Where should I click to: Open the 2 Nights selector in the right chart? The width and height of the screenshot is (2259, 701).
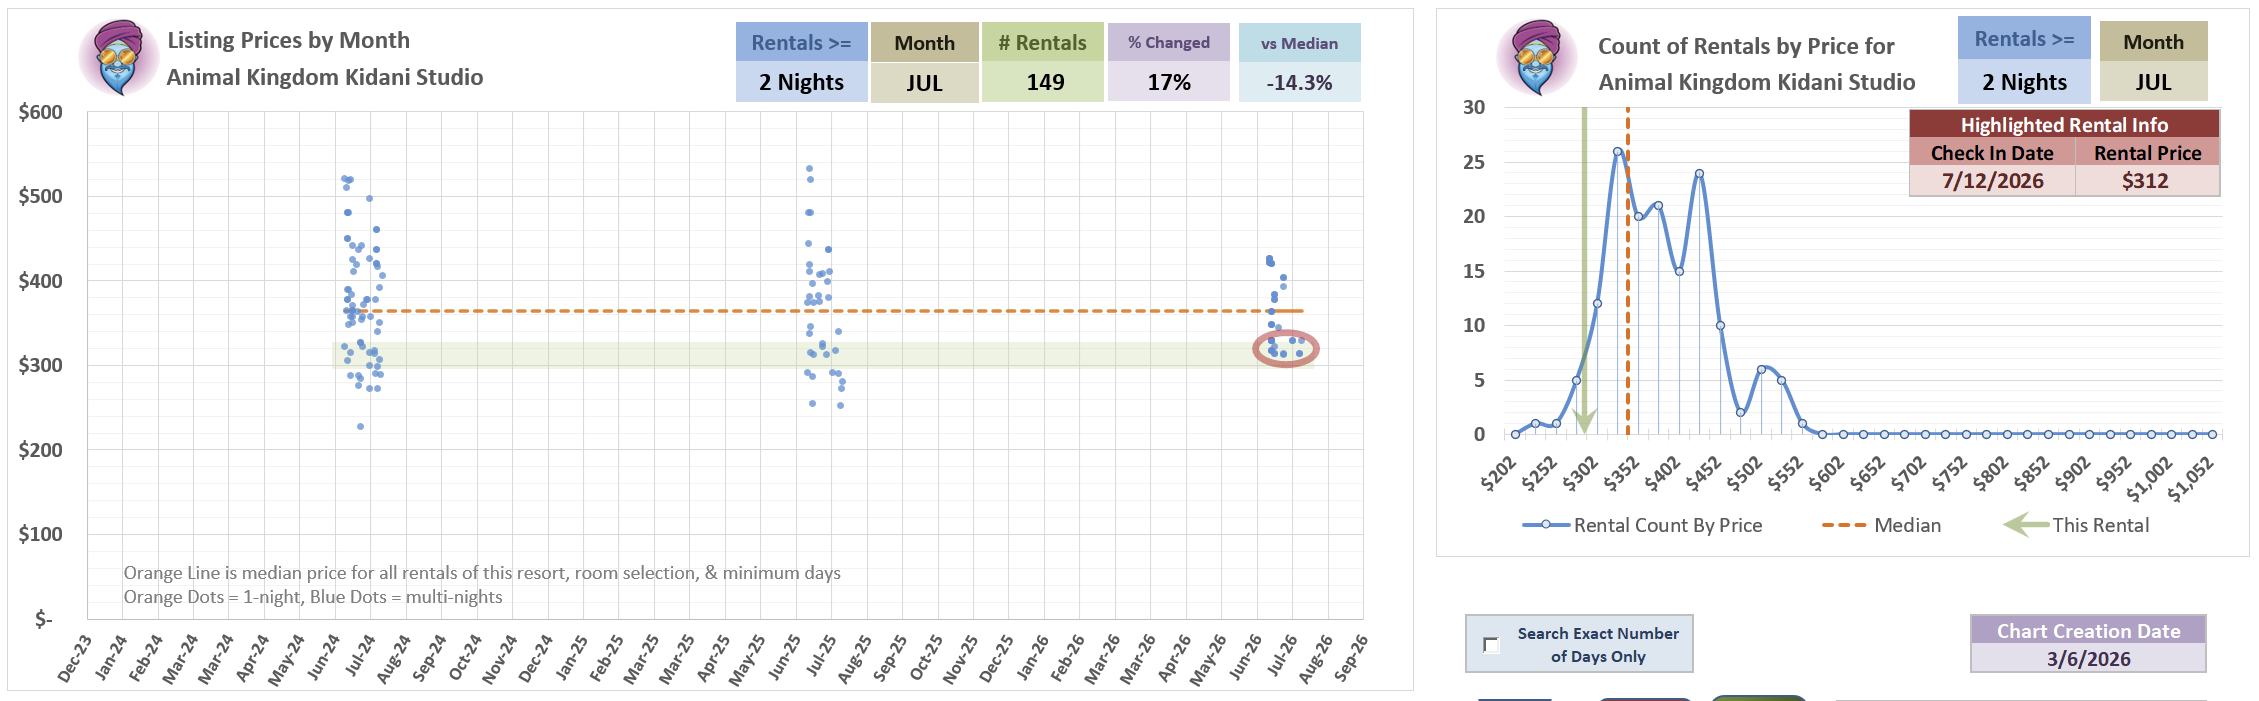tap(2024, 82)
